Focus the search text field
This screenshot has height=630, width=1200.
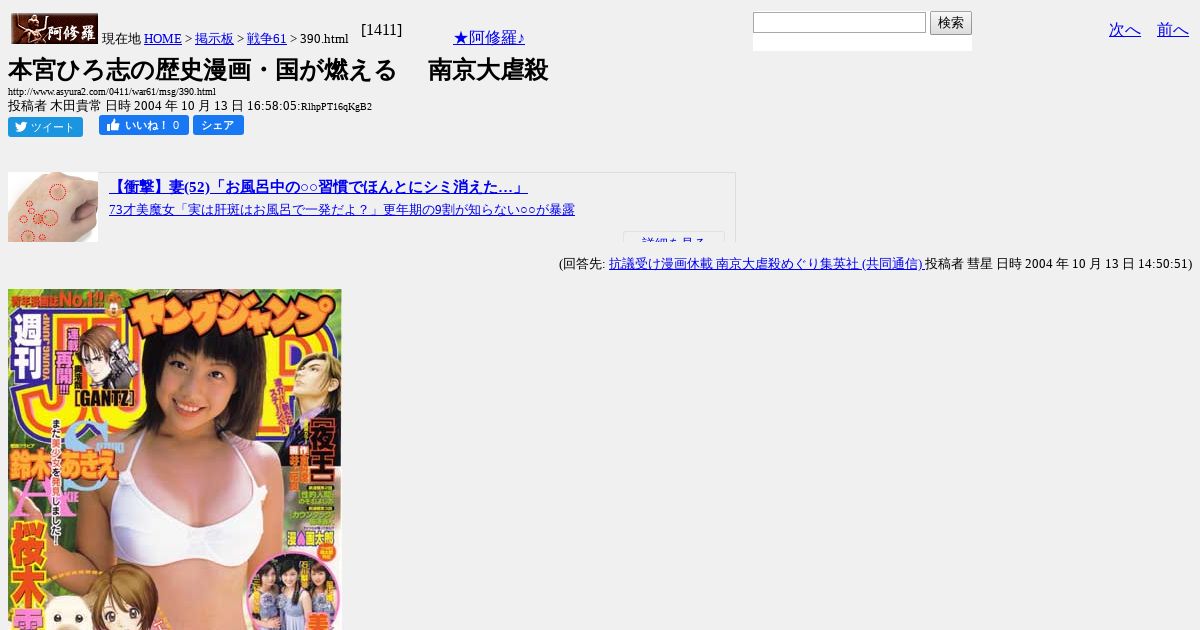pos(839,22)
